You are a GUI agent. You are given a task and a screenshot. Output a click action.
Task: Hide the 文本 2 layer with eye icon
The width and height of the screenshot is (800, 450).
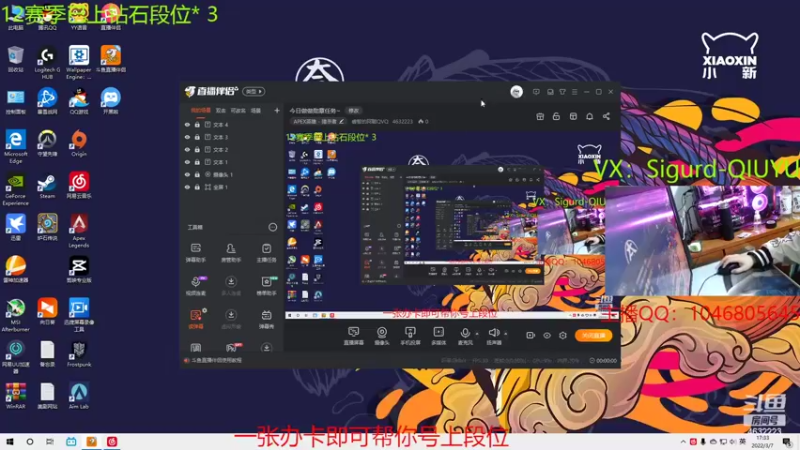click(187, 149)
